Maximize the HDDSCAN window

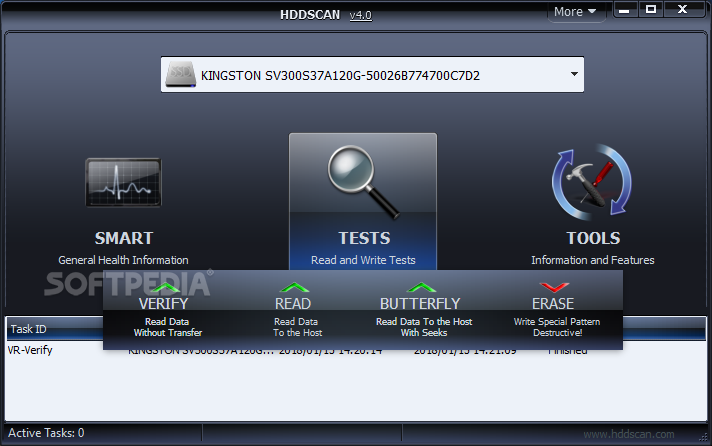click(x=651, y=10)
